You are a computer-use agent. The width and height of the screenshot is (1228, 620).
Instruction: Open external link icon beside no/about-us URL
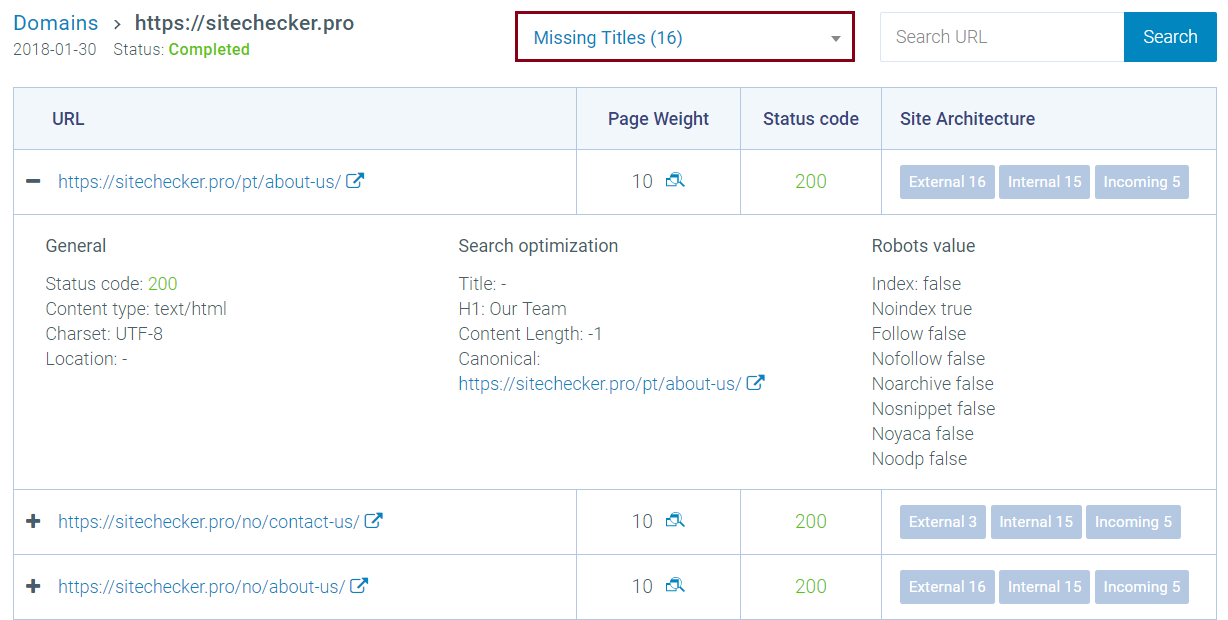click(x=359, y=586)
